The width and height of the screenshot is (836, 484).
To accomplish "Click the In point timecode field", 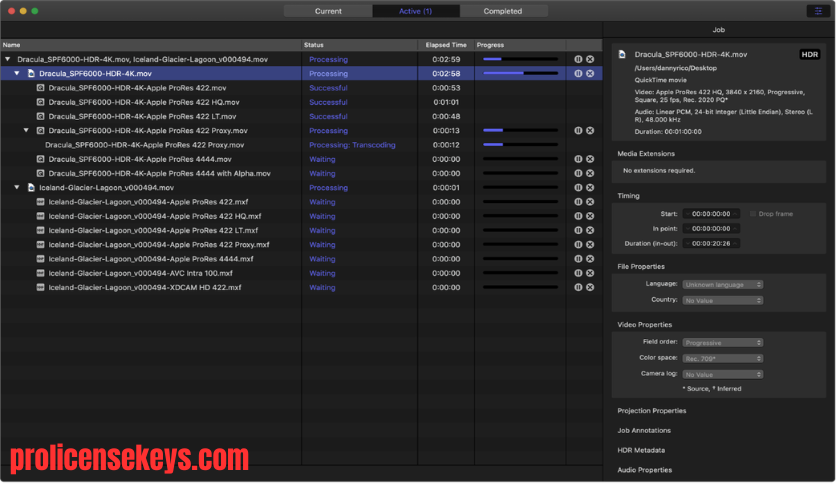I will [x=711, y=229].
